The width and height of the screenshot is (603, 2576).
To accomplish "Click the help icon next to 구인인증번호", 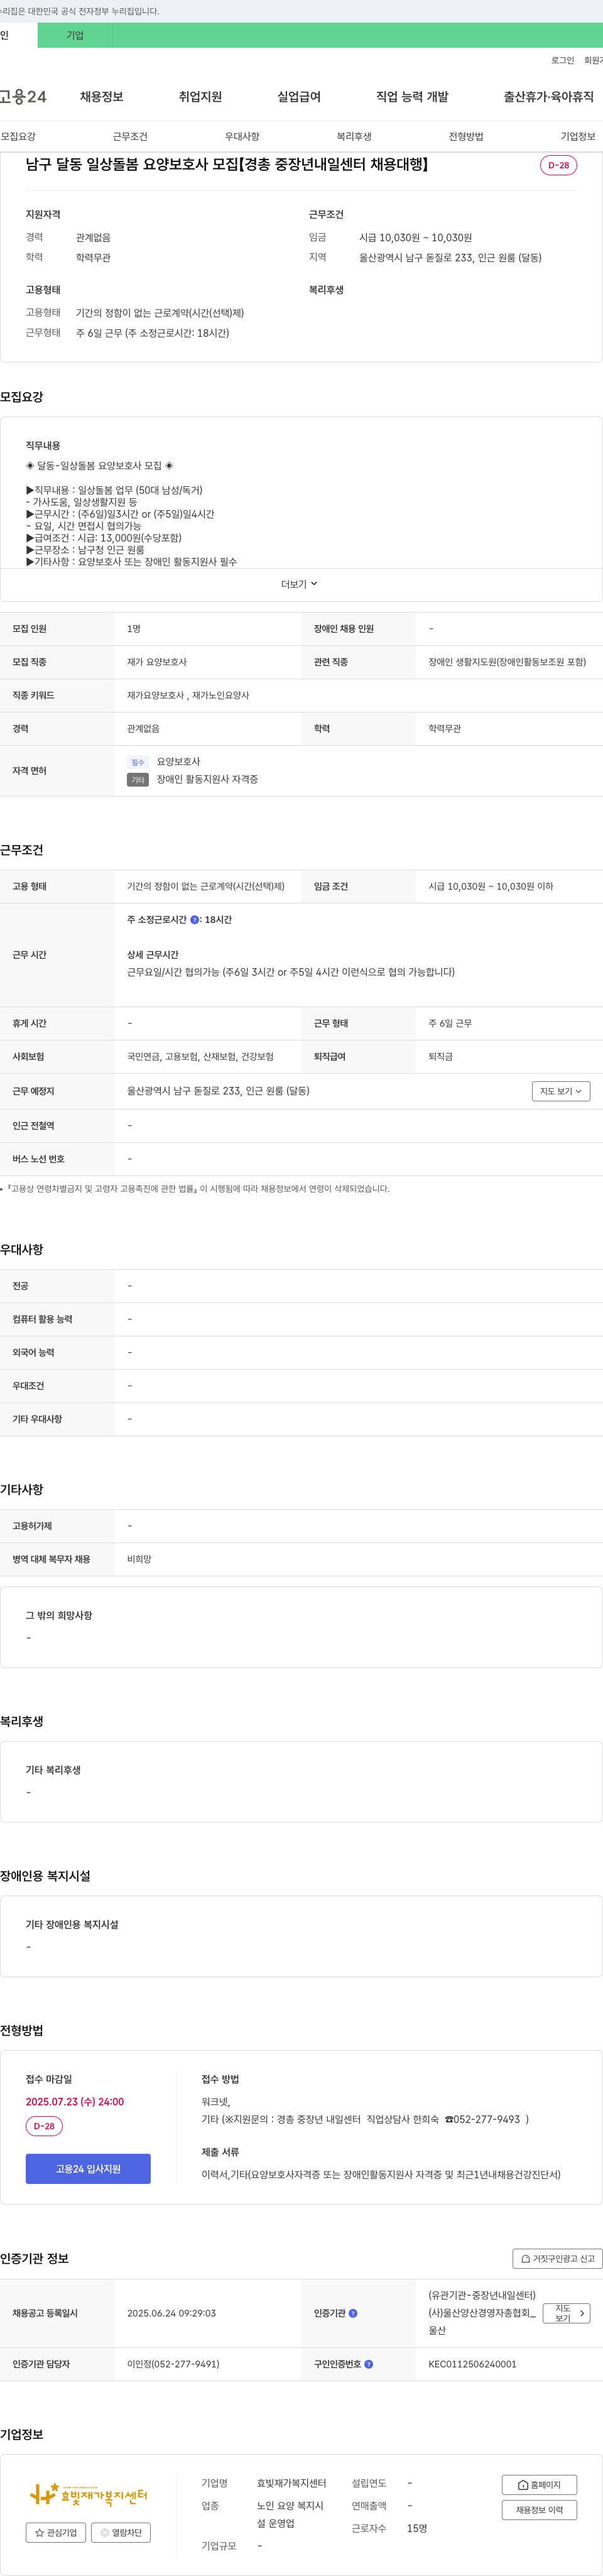I will [368, 2364].
